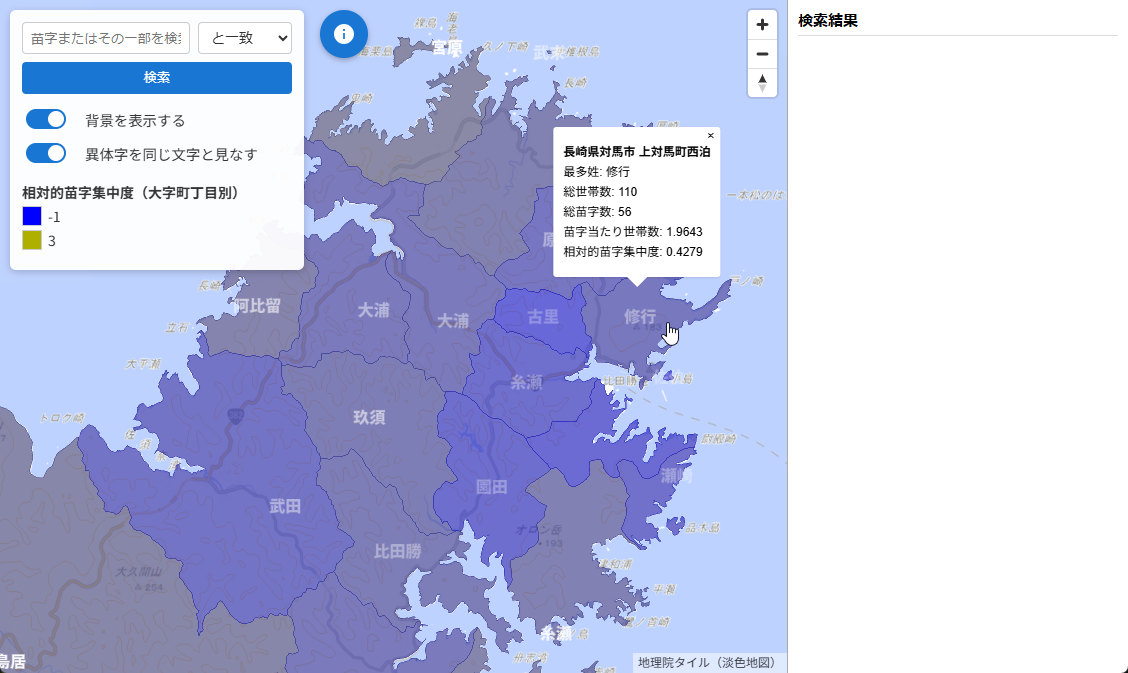The image size is (1128, 673).
Task: Select the 阿比留 map district
Action: click(x=257, y=306)
